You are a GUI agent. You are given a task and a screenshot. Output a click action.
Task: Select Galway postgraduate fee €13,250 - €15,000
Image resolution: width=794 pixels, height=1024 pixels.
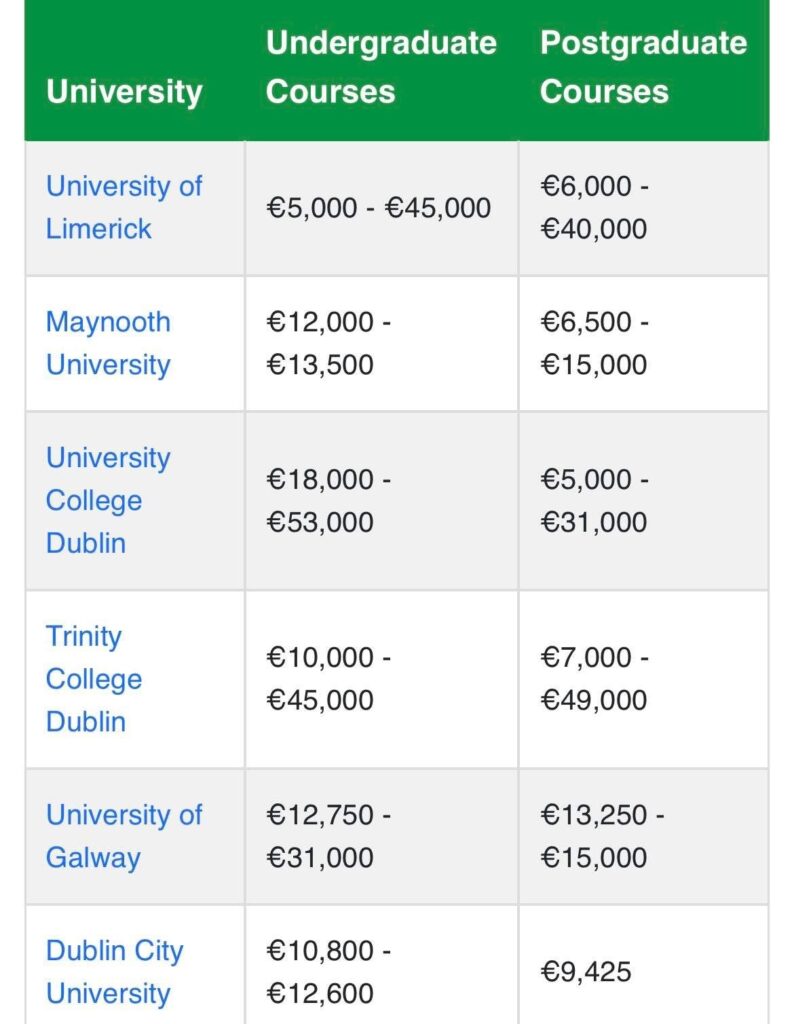pos(602,837)
